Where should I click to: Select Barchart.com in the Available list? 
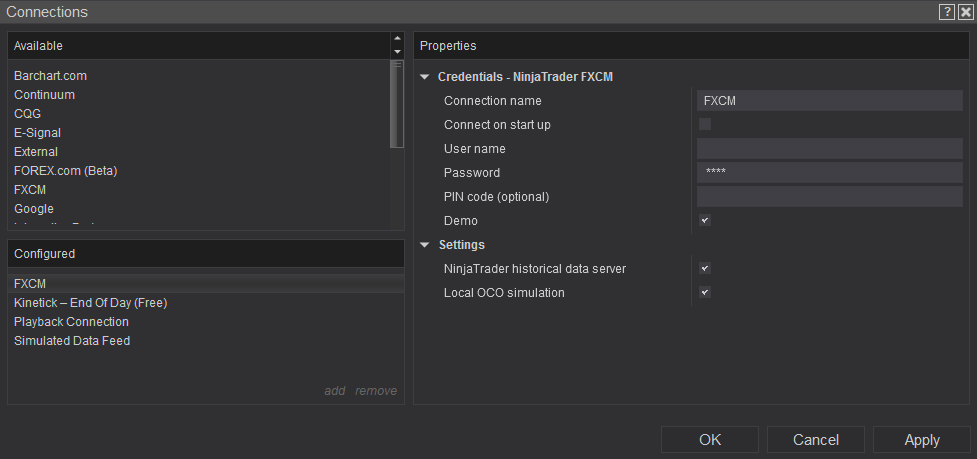pyautogui.click(x=51, y=75)
